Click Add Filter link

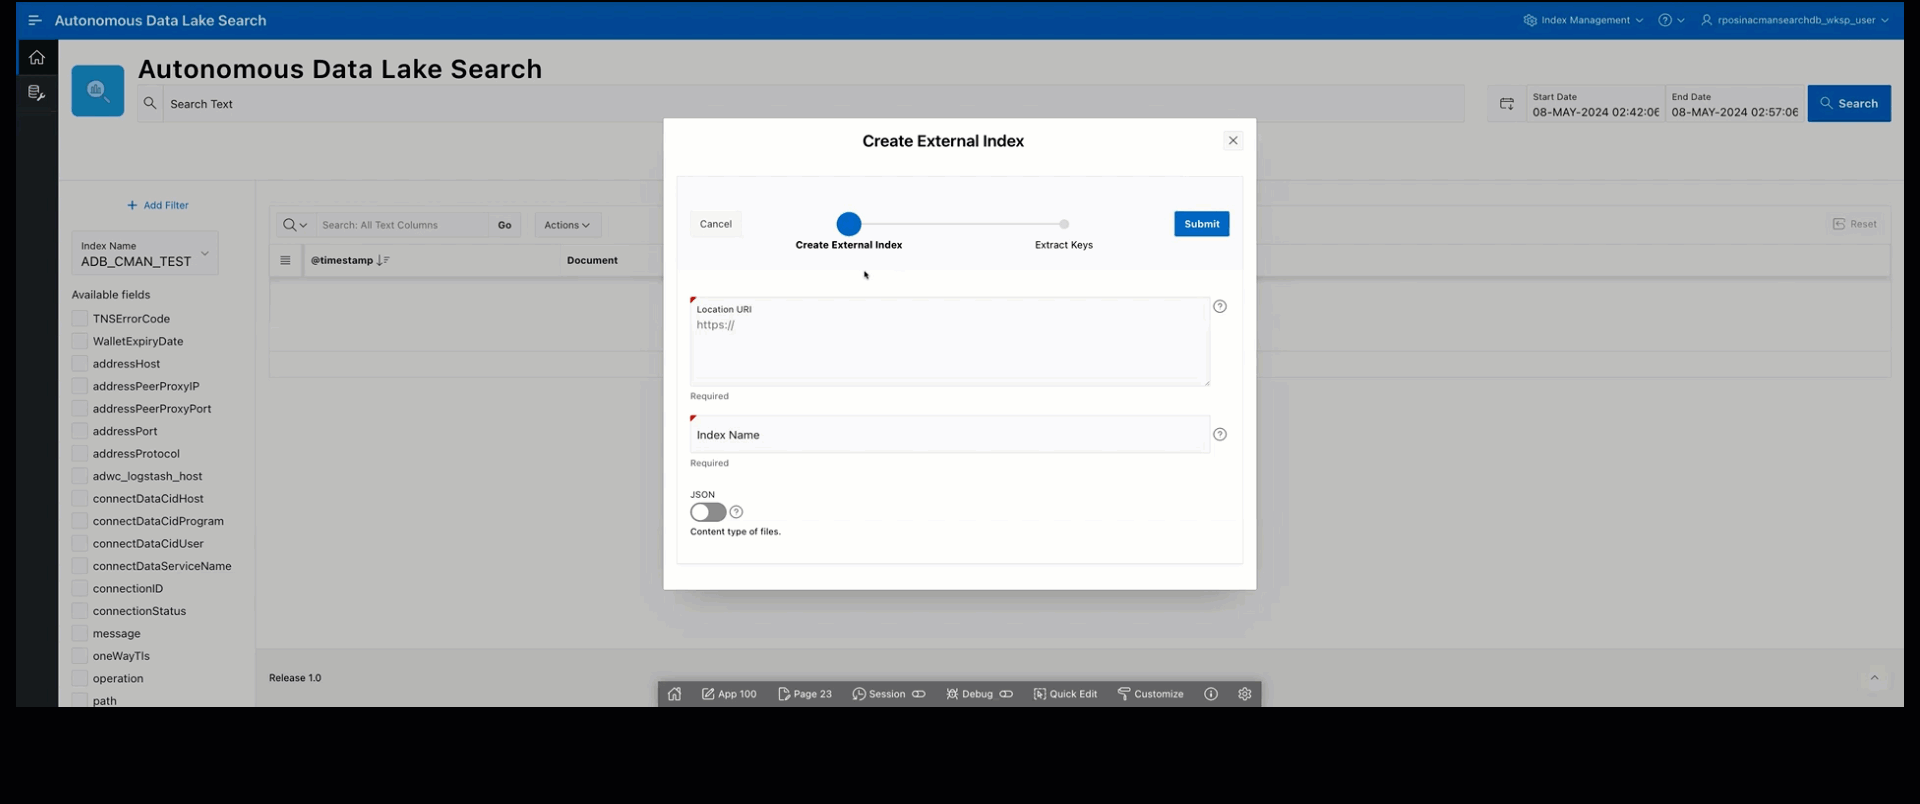click(x=158, y=205)
